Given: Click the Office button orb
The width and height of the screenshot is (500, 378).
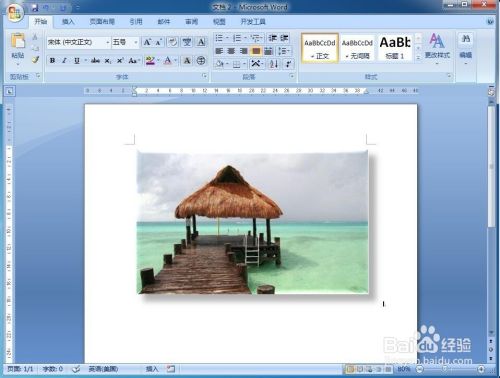Looking at the screenshot, I should 15,13.
